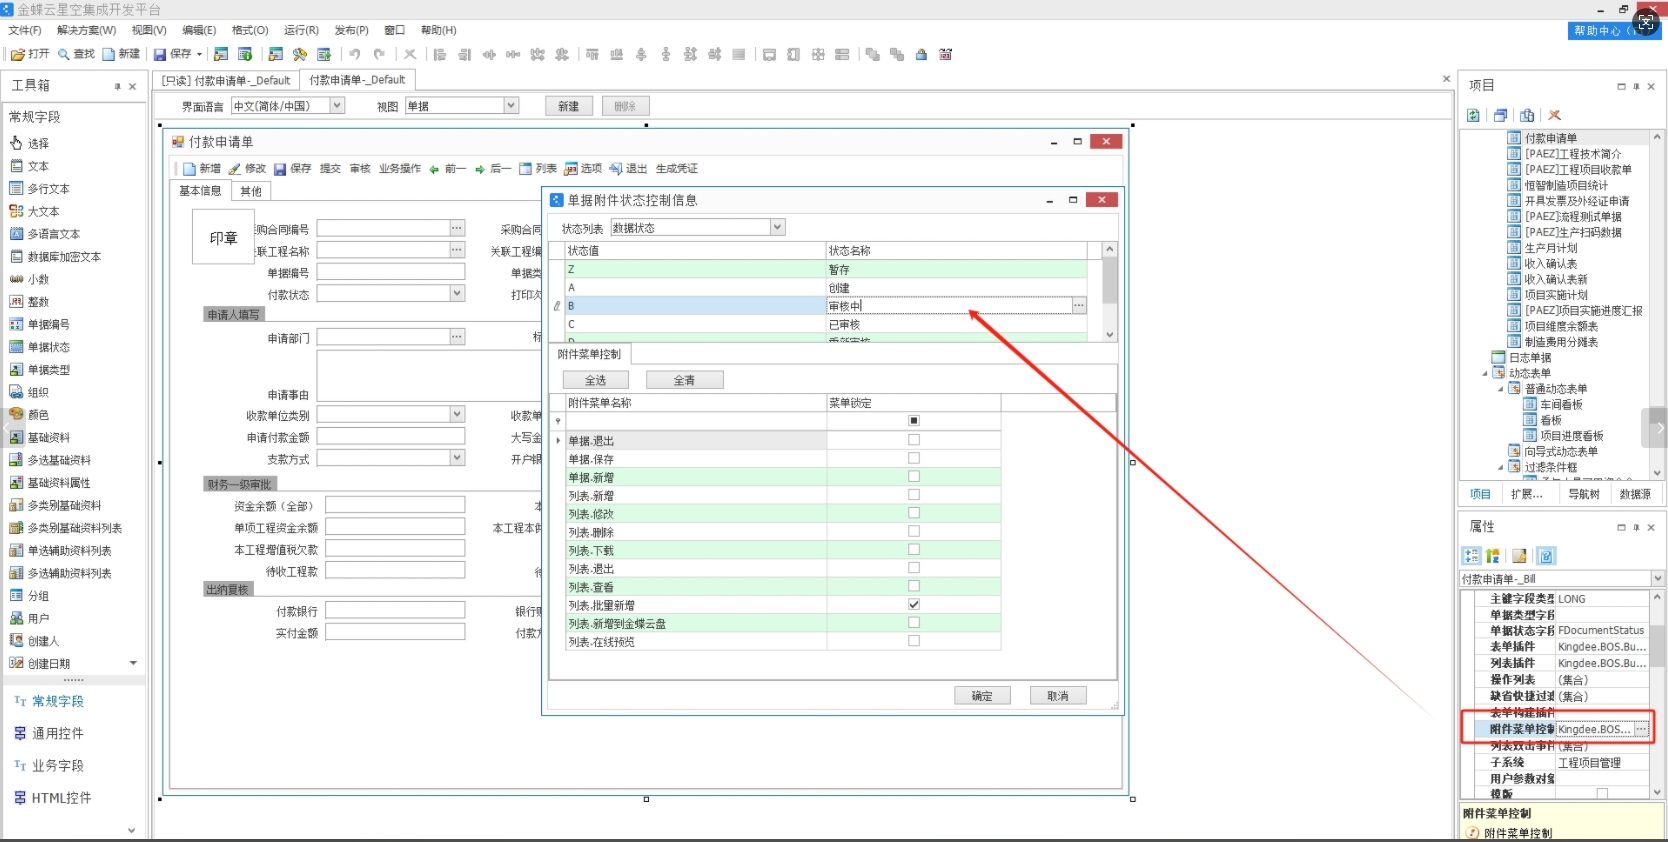Toggle the 模版 checkbox in properties grid
This screenshot has height=842, width=1668.
click(1602, 794)
